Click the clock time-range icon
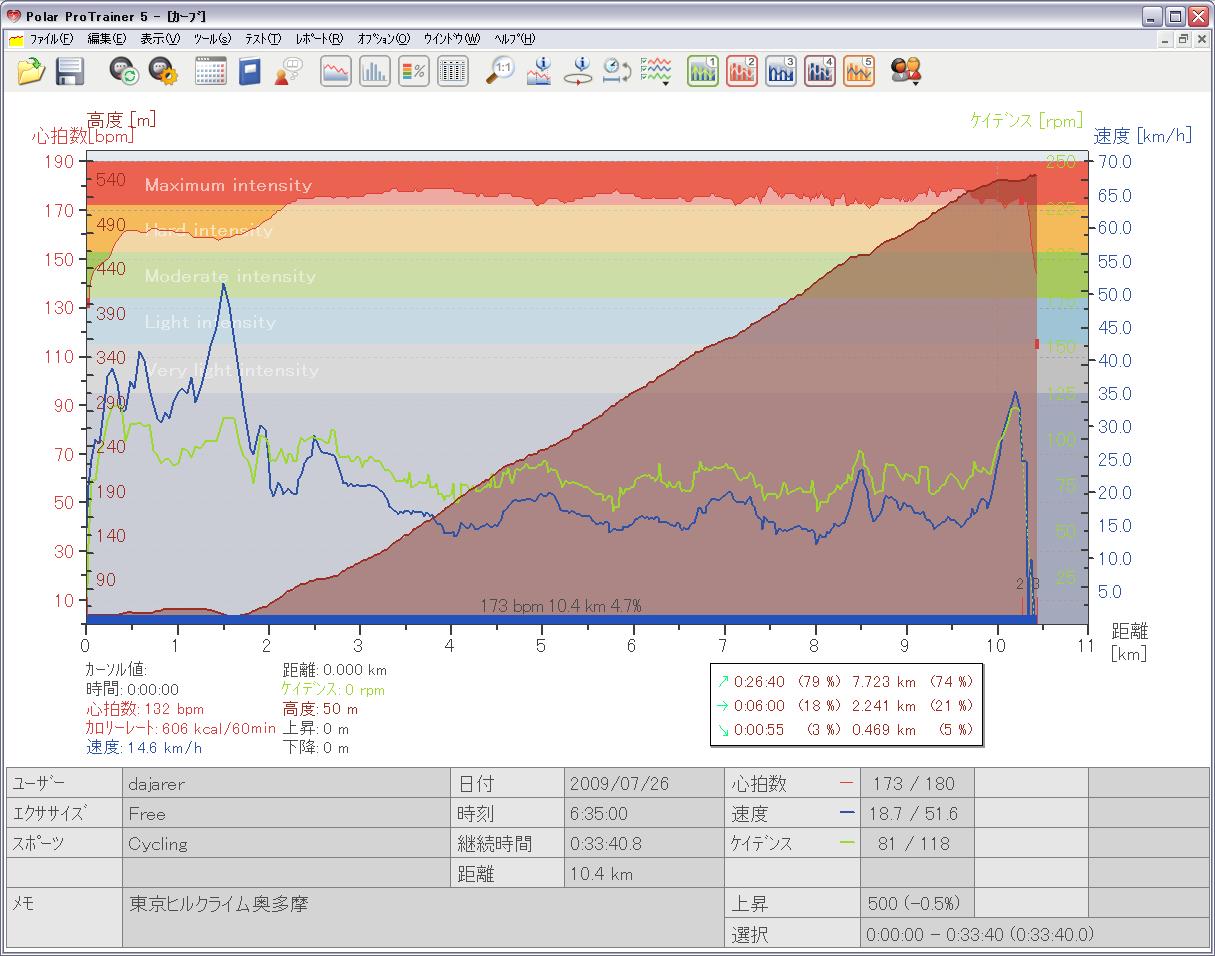Screen dimensions: 1215x956 point(616,71)
